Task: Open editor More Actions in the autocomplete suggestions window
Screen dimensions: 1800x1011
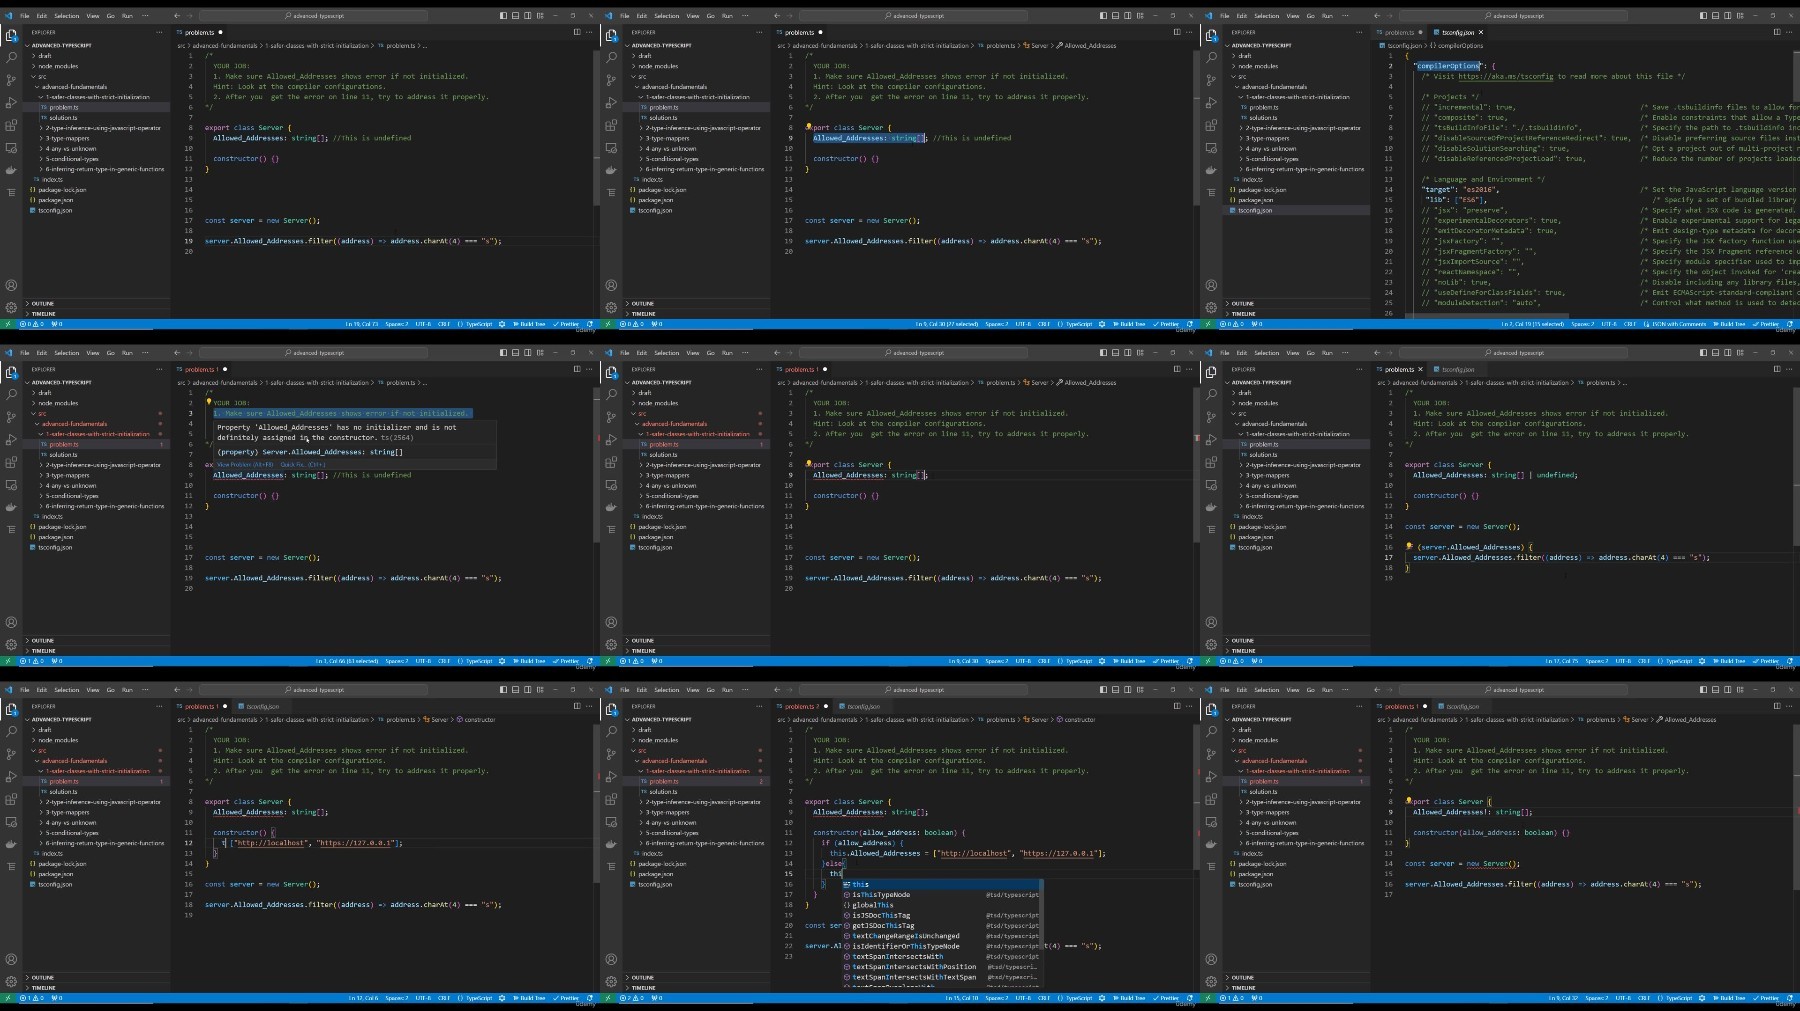Action: 1189,706
